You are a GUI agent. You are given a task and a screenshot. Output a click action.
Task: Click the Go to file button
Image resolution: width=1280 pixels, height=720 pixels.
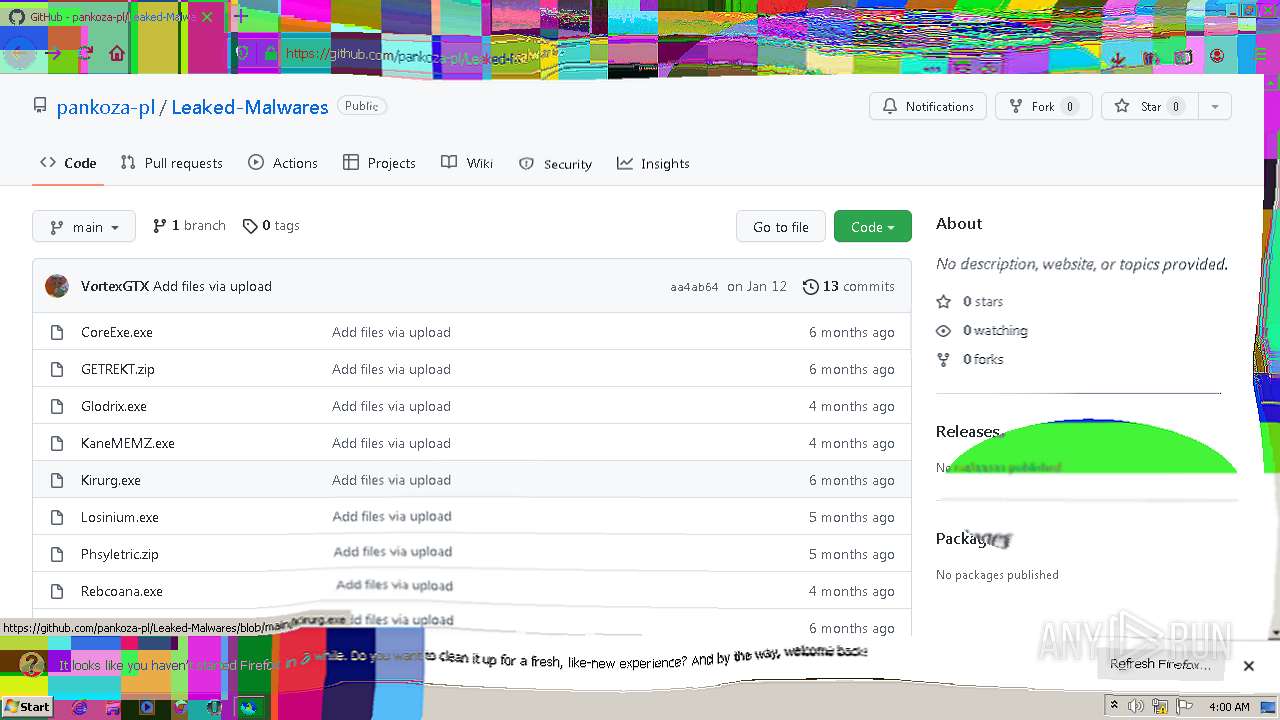coord(780,226)
